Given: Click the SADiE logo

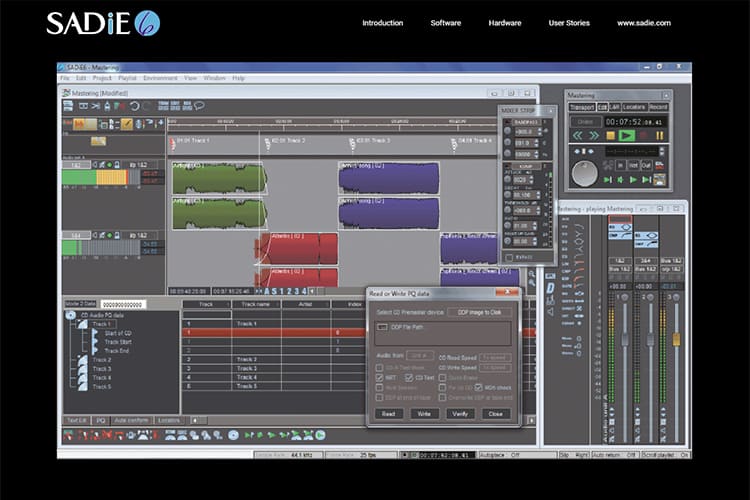Looking at the screenshot, I should tap(103, 23).
